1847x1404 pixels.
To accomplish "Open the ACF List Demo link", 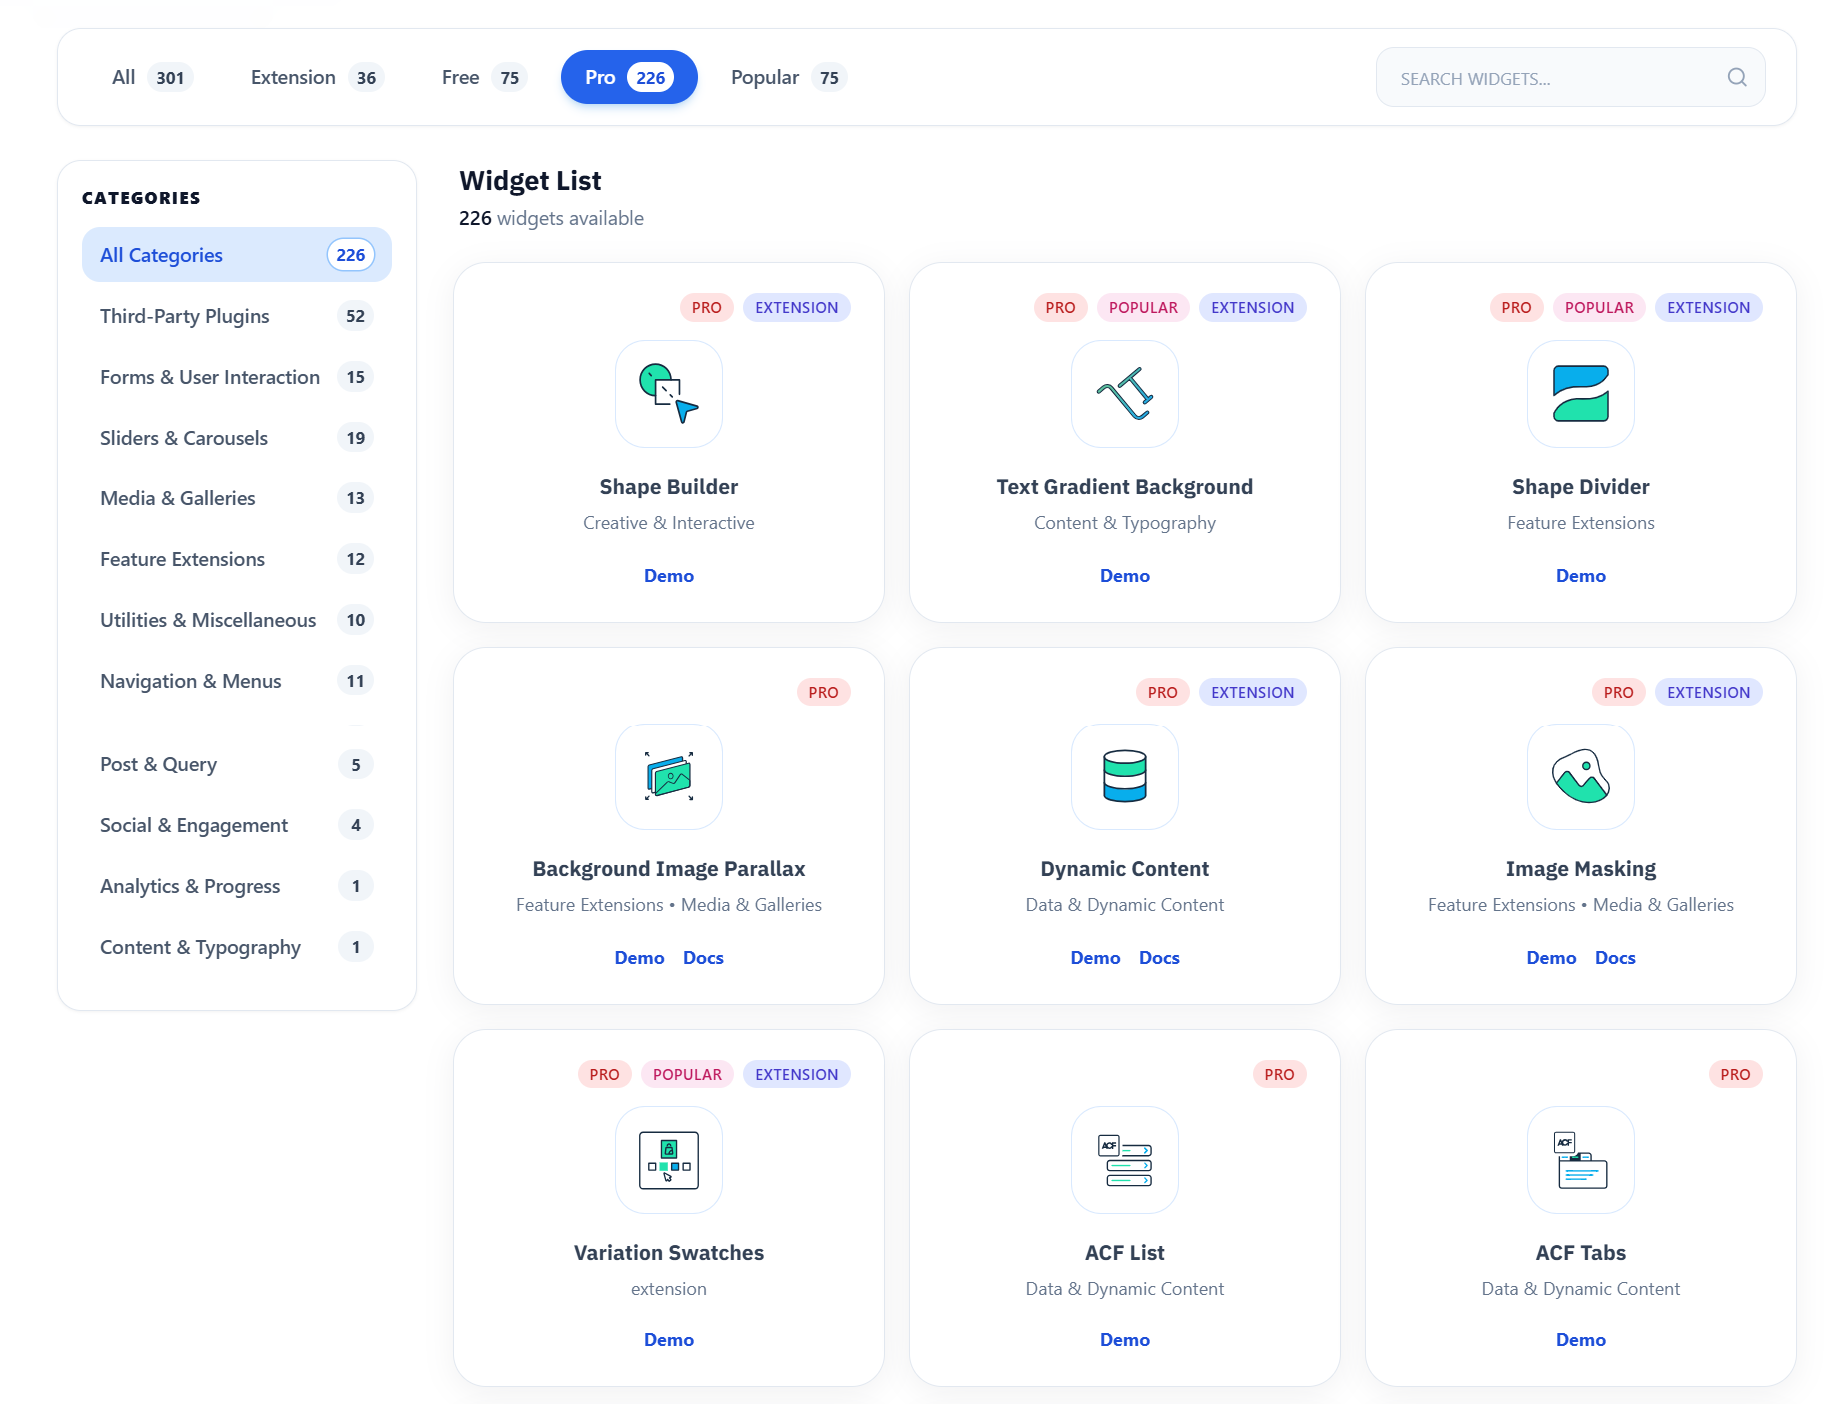I will (x=1125, y=1340).
